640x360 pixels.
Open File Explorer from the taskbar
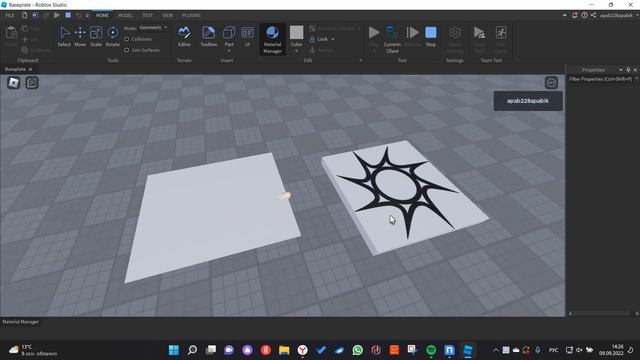pyautogui.click(x=284, y=350)
